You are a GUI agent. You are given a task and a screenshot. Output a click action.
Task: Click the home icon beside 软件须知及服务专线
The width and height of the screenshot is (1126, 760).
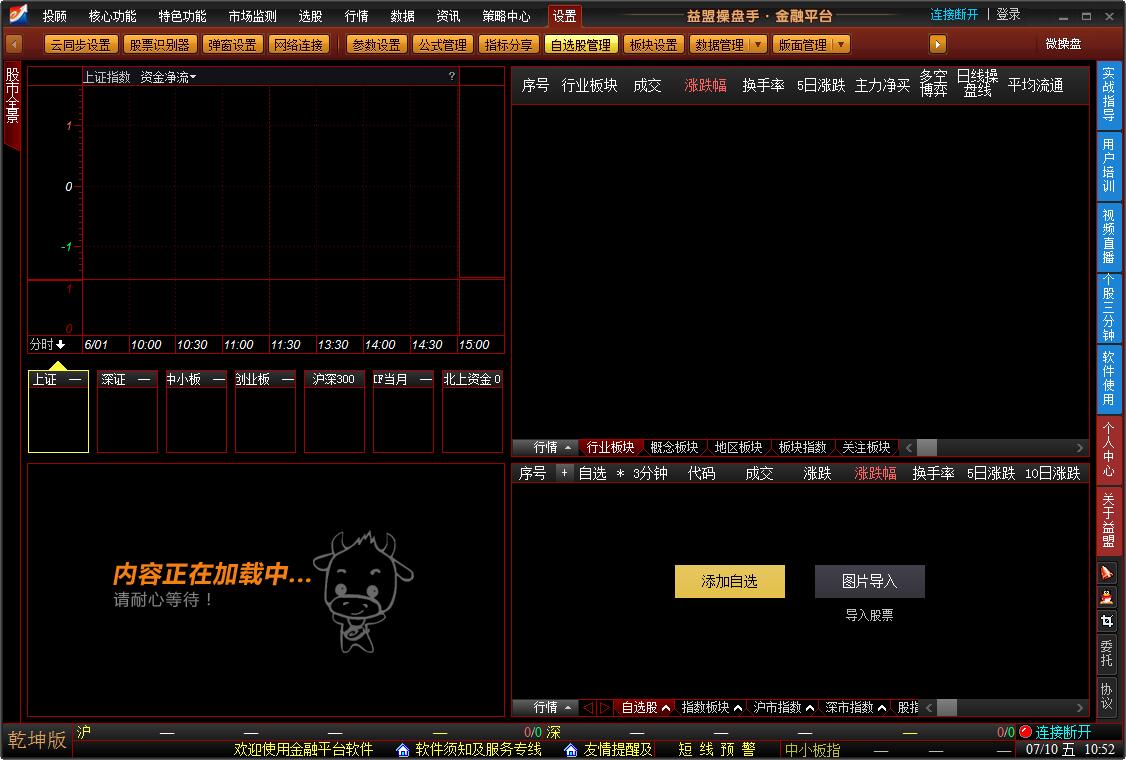click(402, 750)
